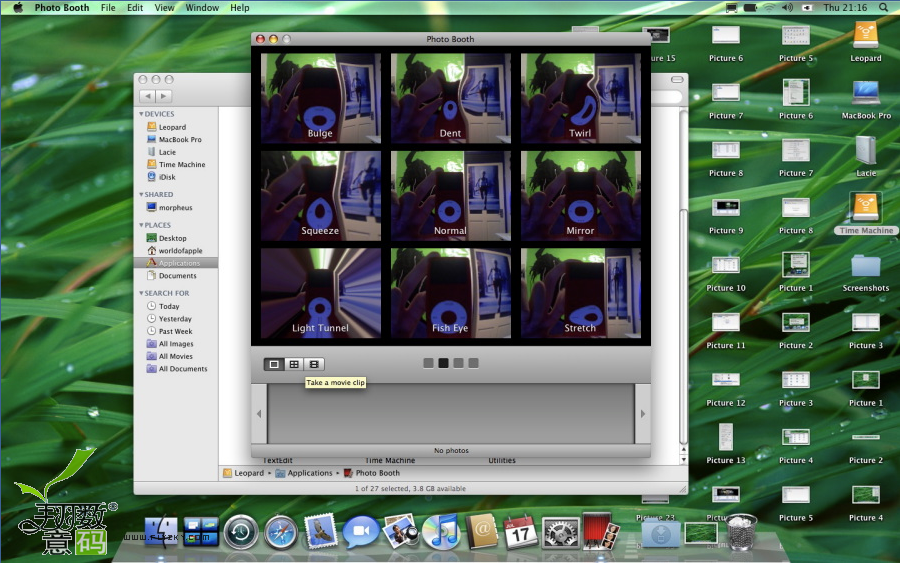Click Applications in the Finder path bar
Image resolution: width=900 pixels, height=563 pixels.
[304, 473]
